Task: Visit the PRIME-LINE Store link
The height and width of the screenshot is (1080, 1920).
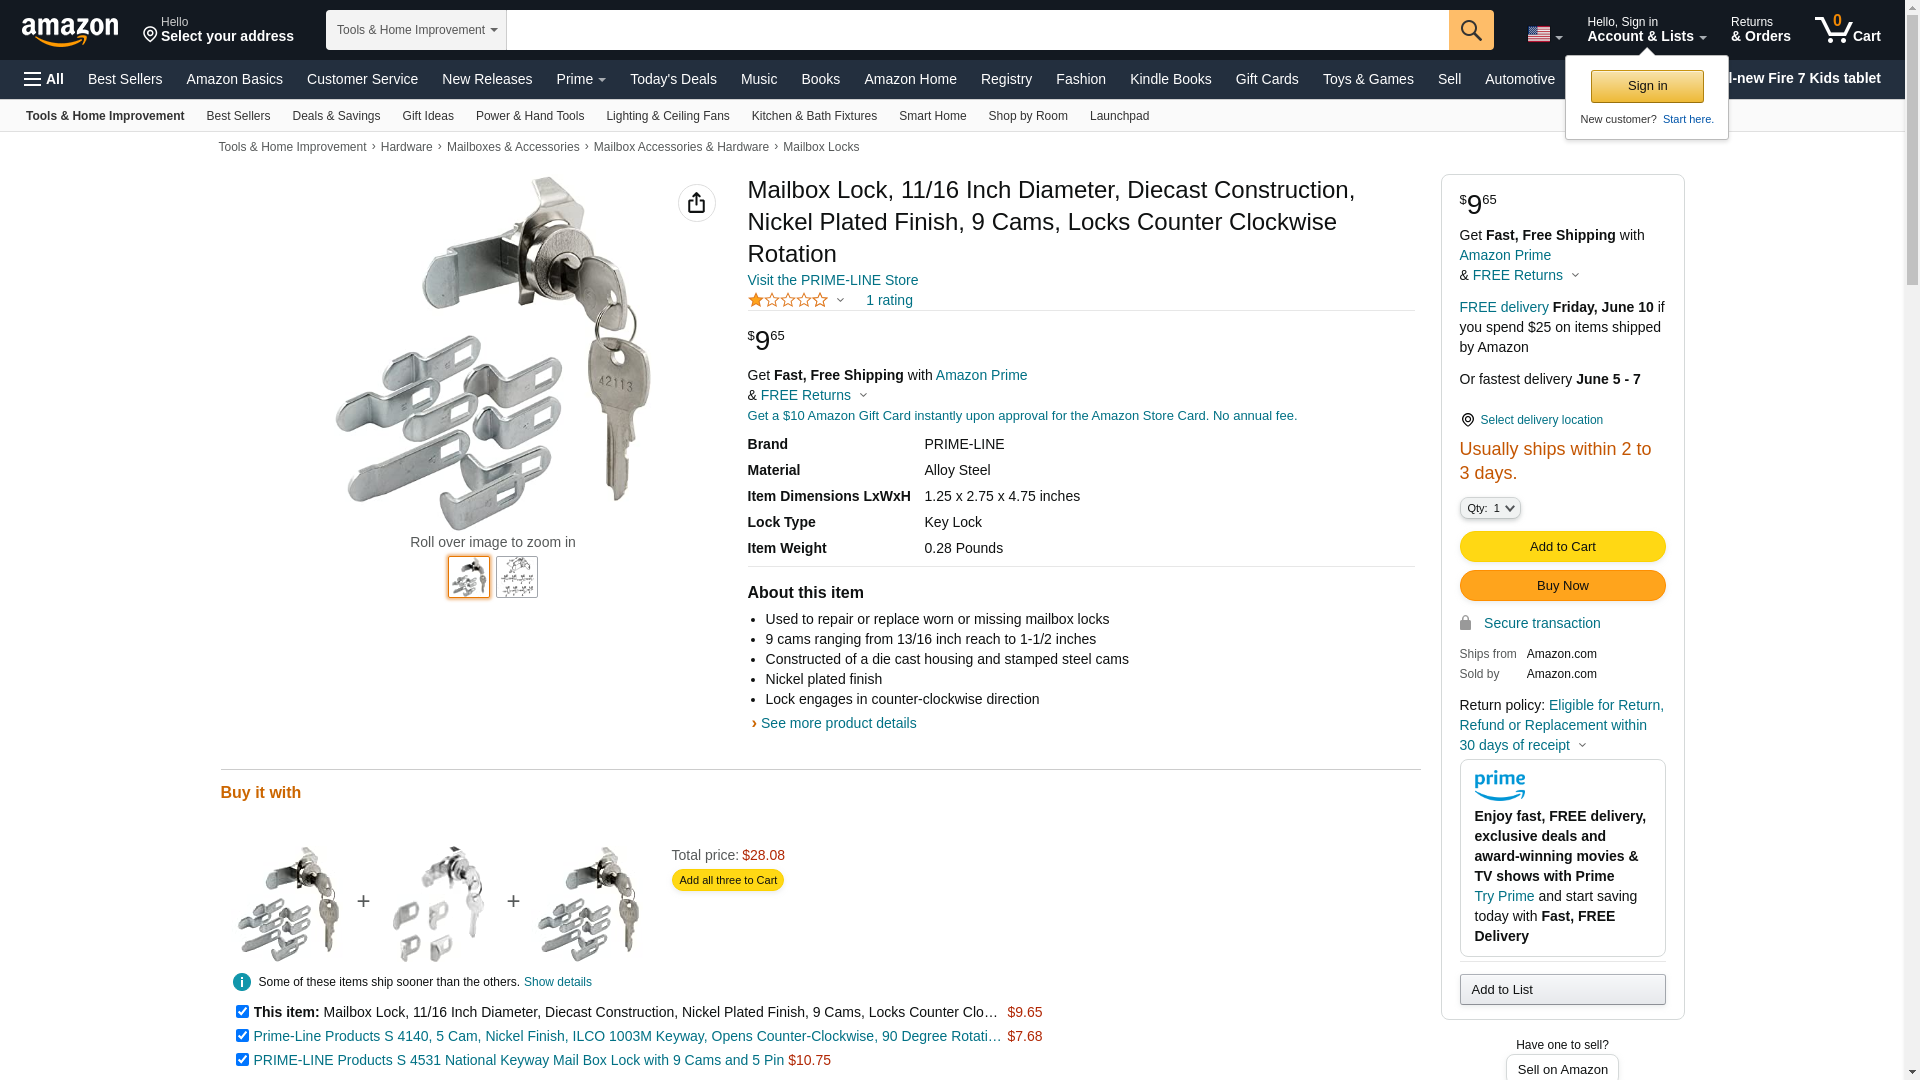Action: [x=833, y=280]
